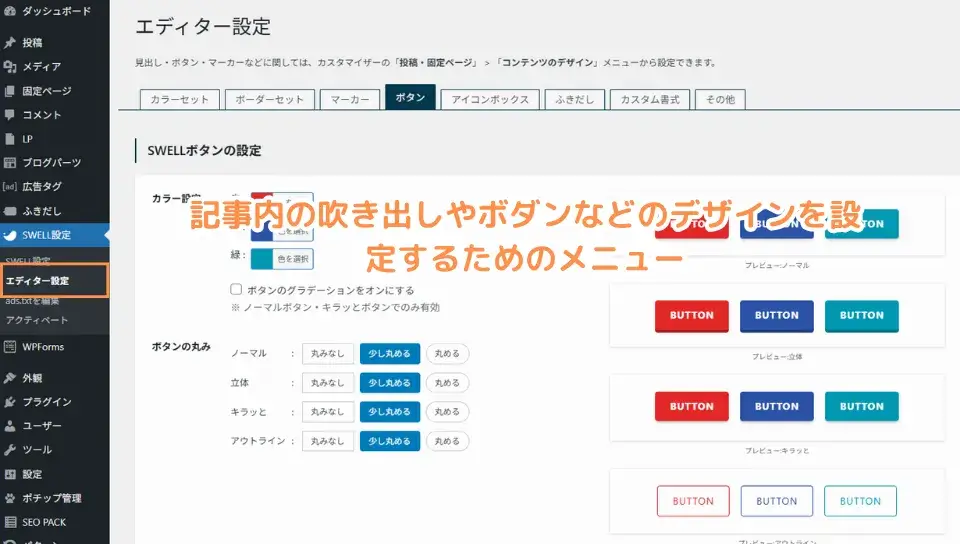Enable the button gradation checkbox
The height and width of the screenshot is (544, 960).
236,289
